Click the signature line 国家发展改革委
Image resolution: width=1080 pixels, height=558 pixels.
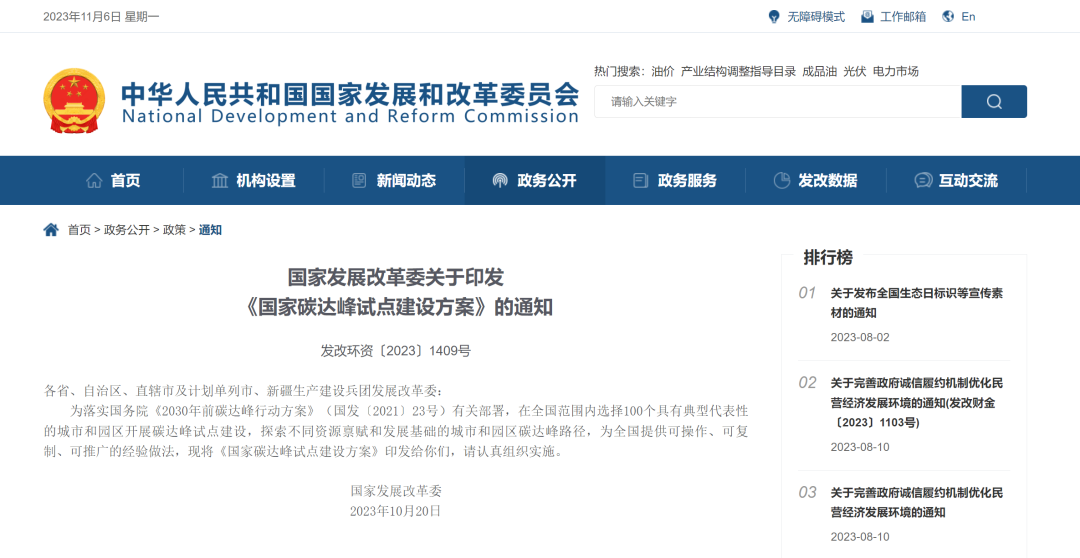coord(395,491)
